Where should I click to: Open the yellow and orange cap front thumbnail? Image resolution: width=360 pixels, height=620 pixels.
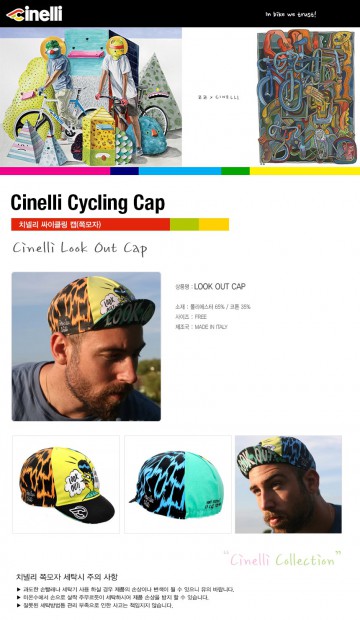point(66,484)
